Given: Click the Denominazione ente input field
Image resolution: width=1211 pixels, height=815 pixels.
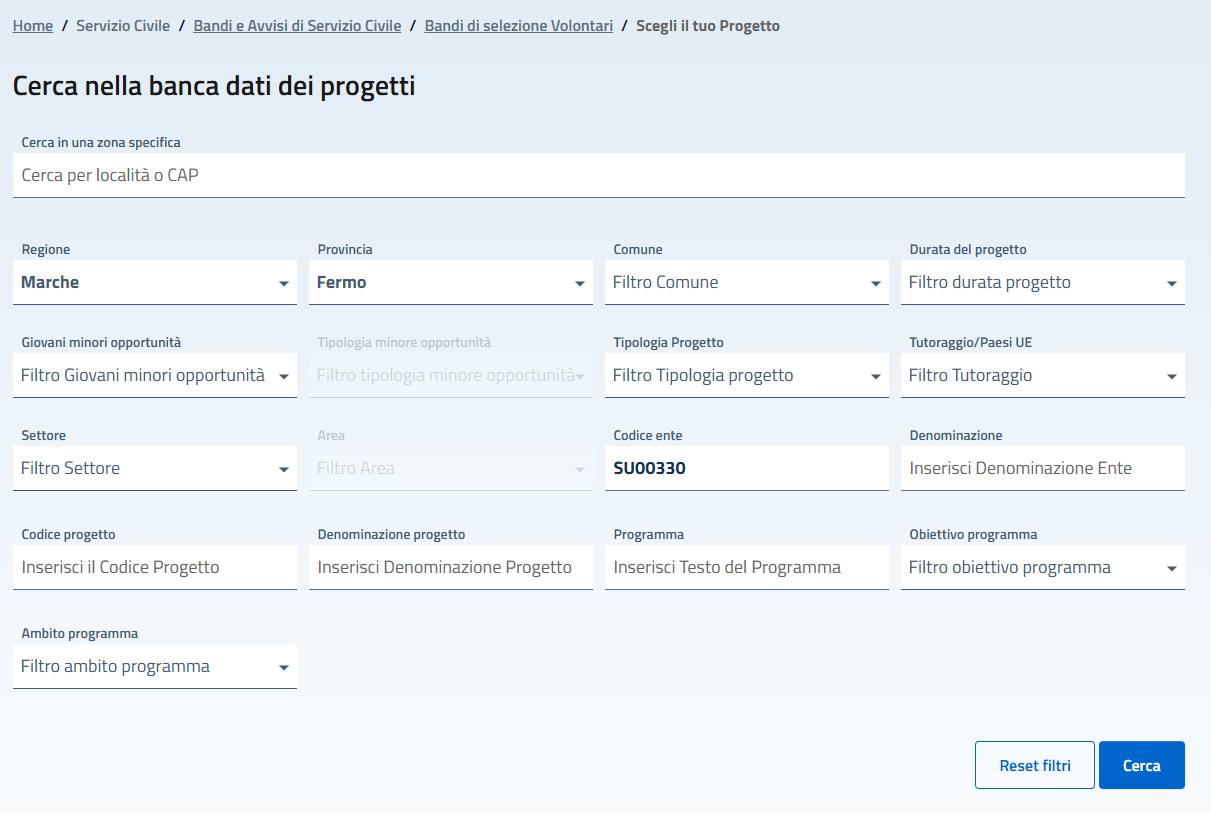Looking at the screenshot, I should pos(1042,469).
